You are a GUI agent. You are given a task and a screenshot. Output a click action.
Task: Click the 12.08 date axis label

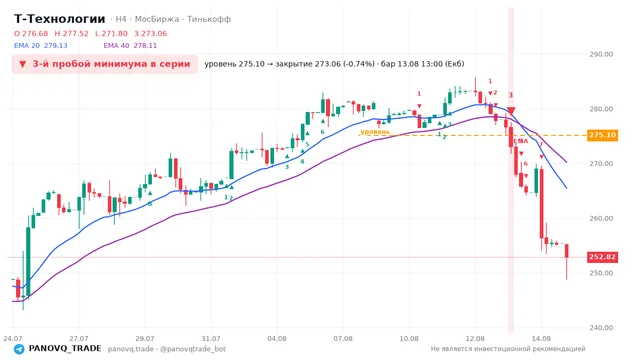tap(475, 338)
